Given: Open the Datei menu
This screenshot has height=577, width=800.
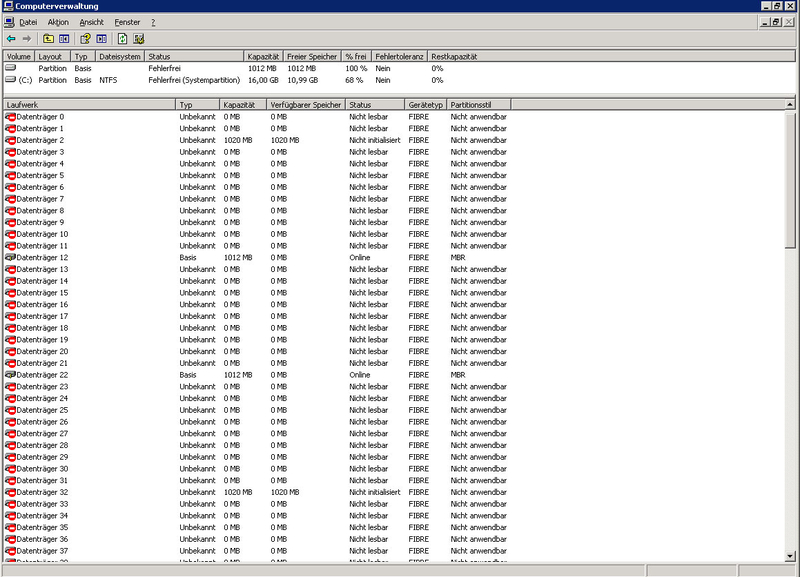Looking at the screenshot, I should [28, 22].
